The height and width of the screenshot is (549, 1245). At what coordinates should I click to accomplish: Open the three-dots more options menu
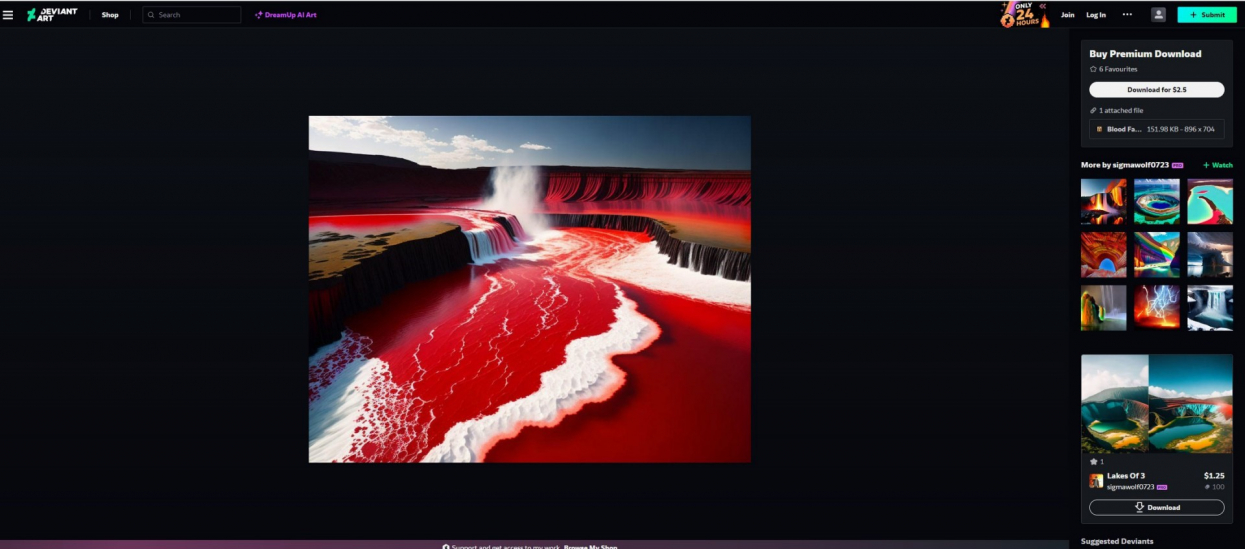coord(1127,15)
